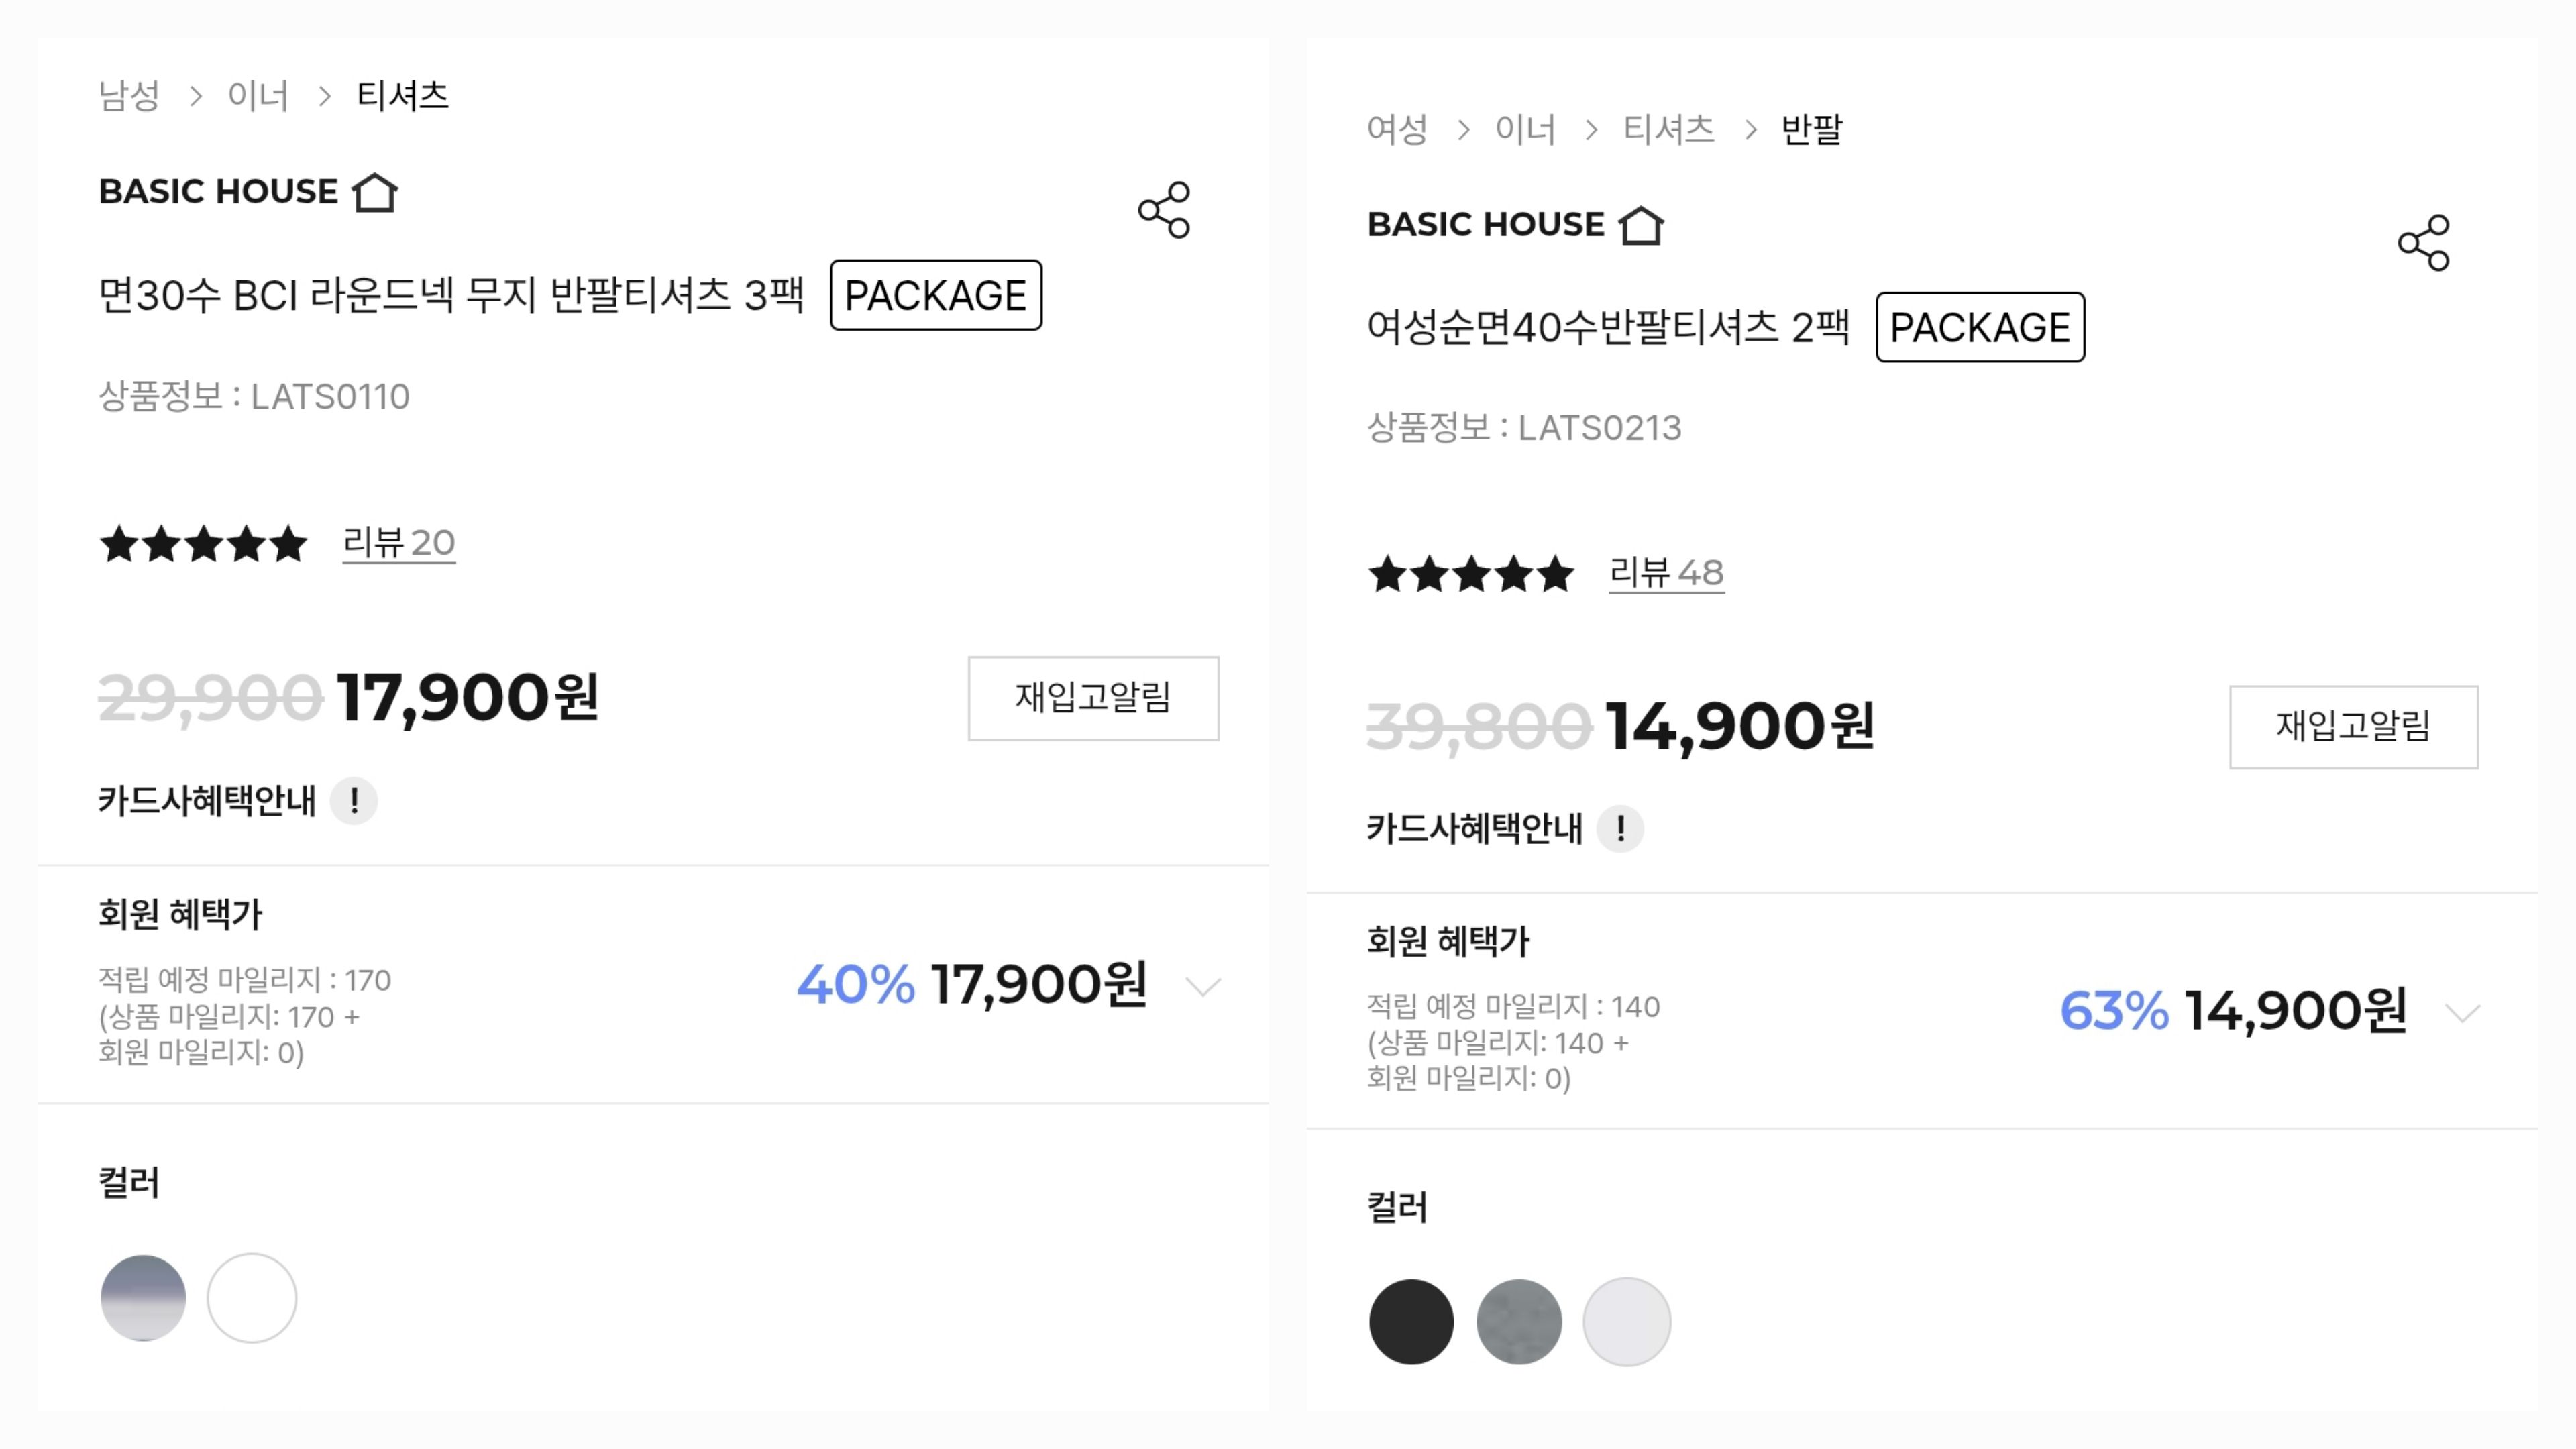This screenshot has width=2576, height=1449.
Task: Expand member price details for 17,900원
Action: pyautogui.click(x=1203, y=987)
